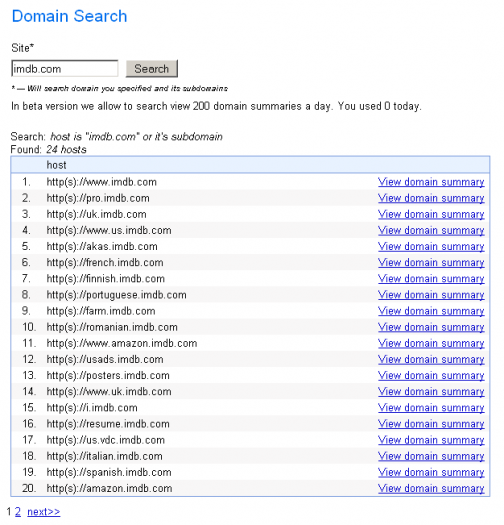
Task: View domain summary for resume.imdb.com
Action: 431,424
